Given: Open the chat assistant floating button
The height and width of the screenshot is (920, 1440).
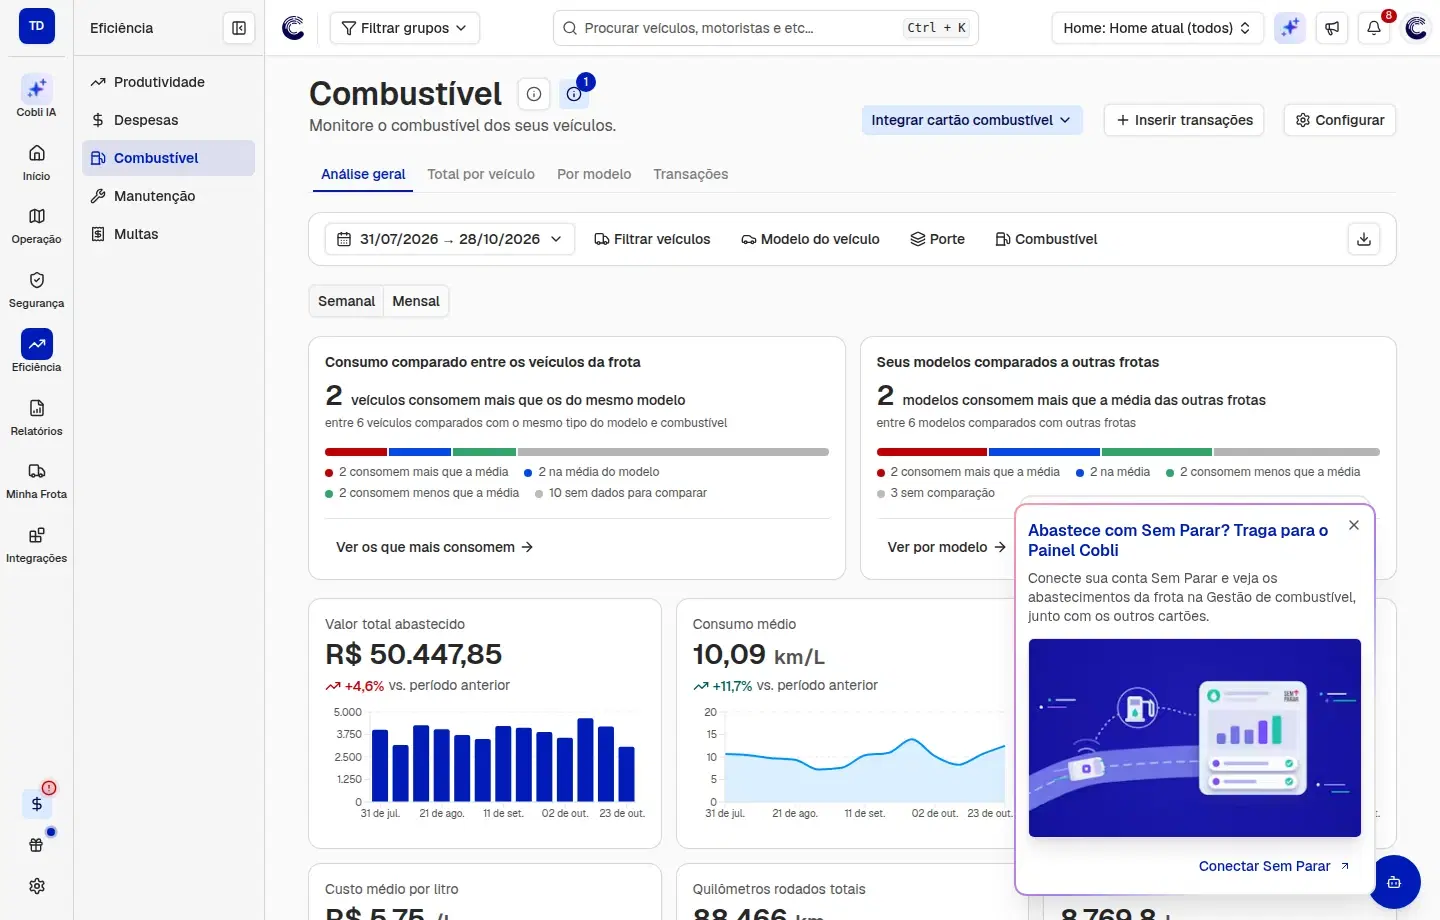Looking at the screenshot, I should tap(1394, 882).
